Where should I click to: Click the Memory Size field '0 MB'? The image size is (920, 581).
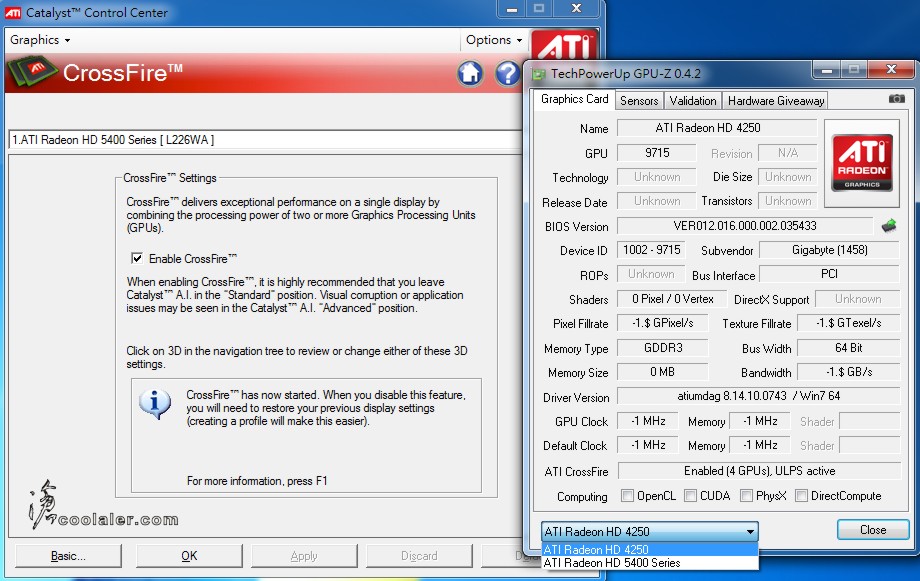(x=663, y=372)
